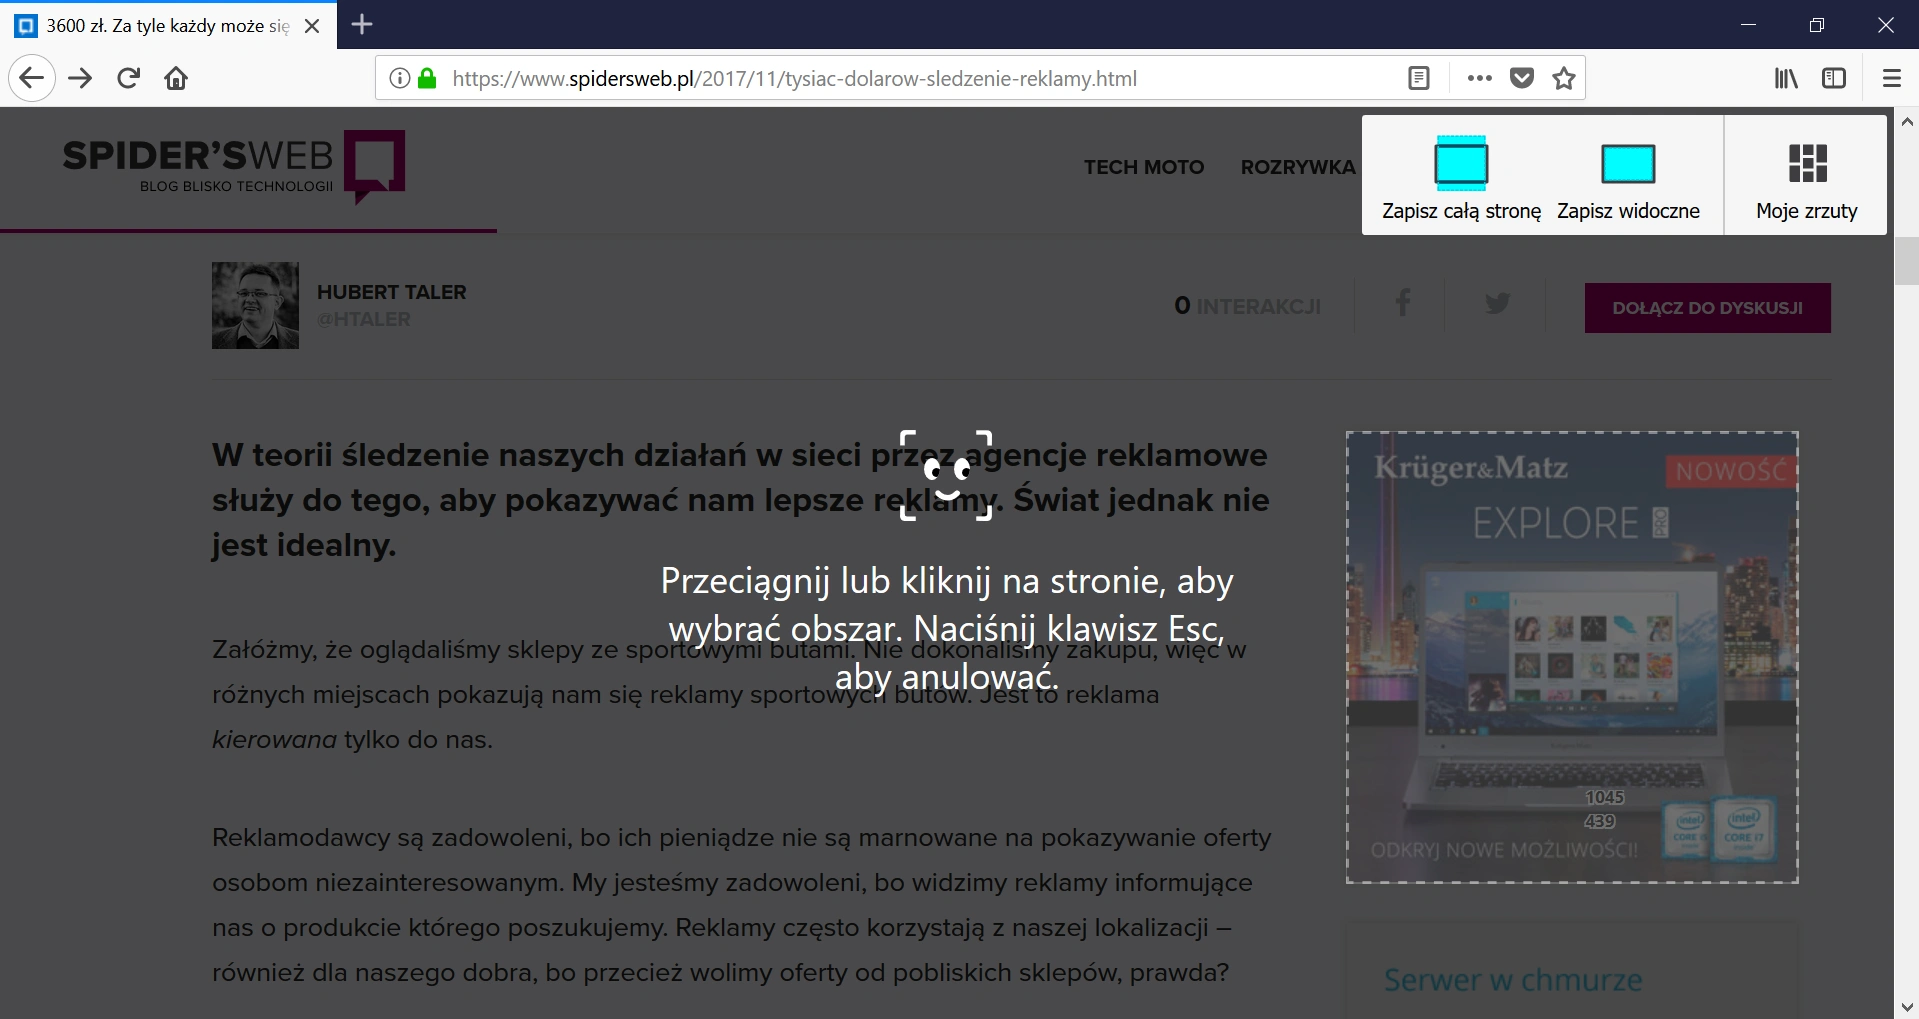Open the Library bookshelf icon

(x=1786, y=78)
